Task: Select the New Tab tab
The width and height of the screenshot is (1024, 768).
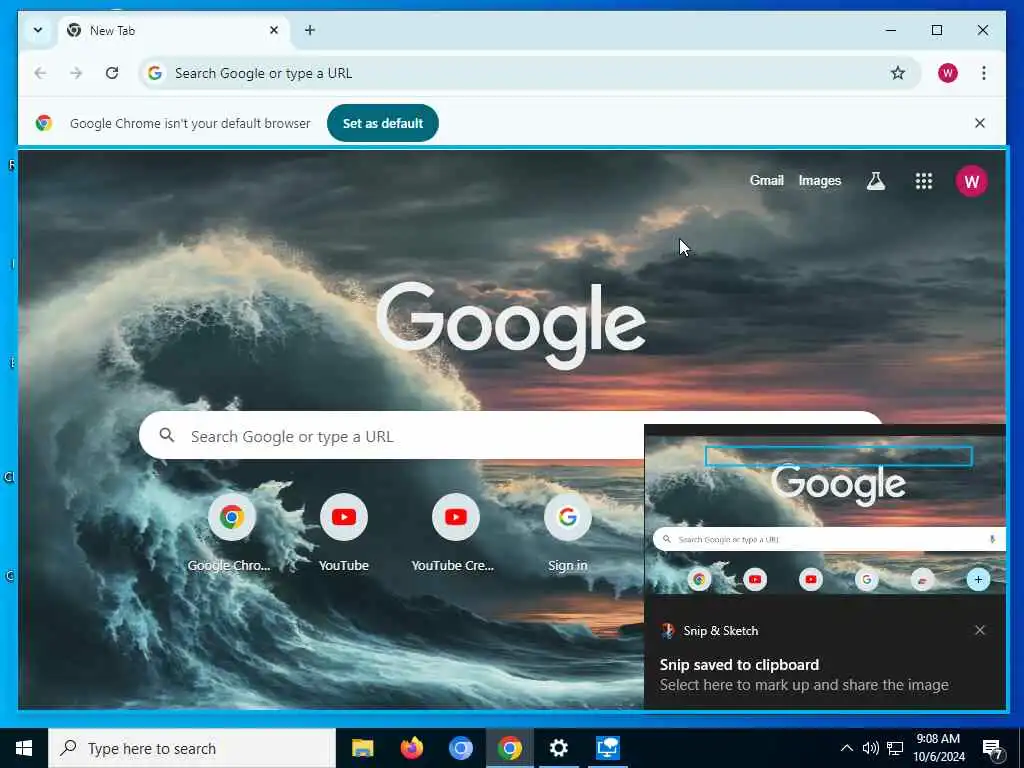Action: click(174, 31)
